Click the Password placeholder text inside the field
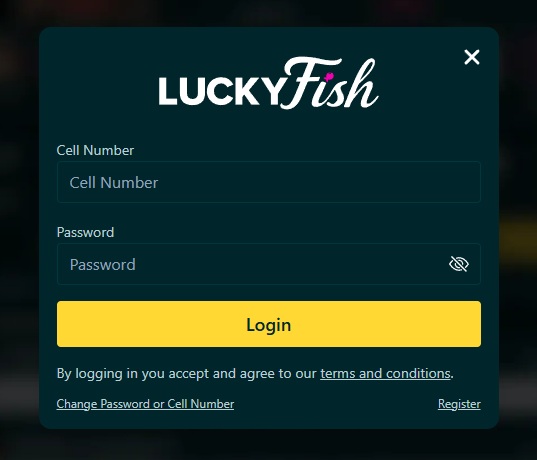The image size is (537, 460). [x=103, y=264]
